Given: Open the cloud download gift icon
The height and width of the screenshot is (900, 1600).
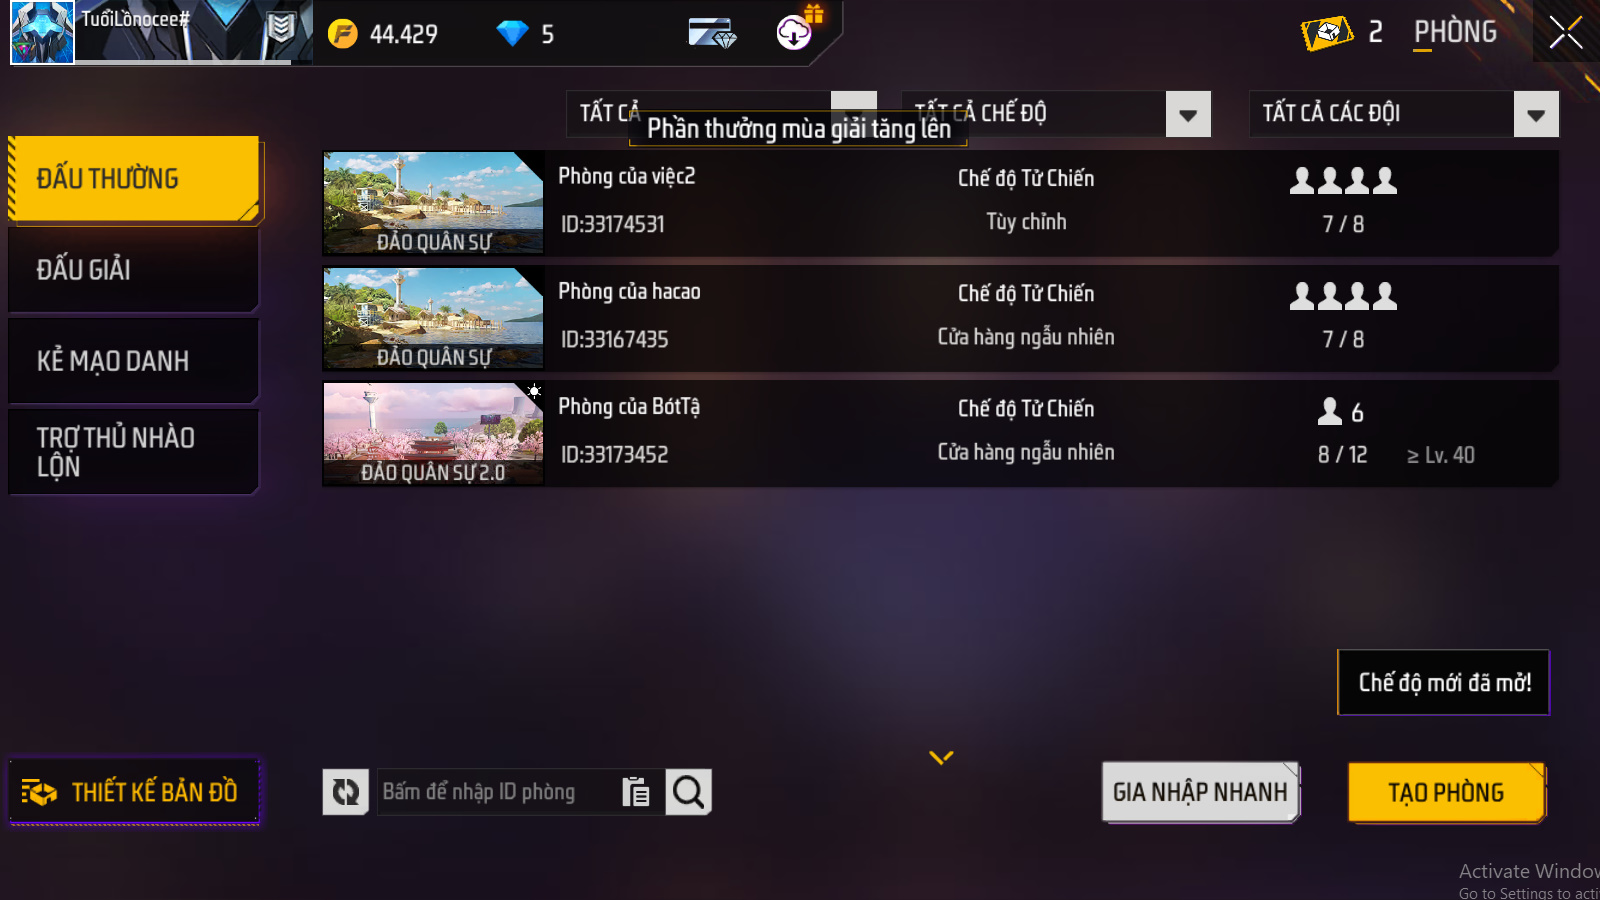Looking at the screenshot, I should [795, 32].
